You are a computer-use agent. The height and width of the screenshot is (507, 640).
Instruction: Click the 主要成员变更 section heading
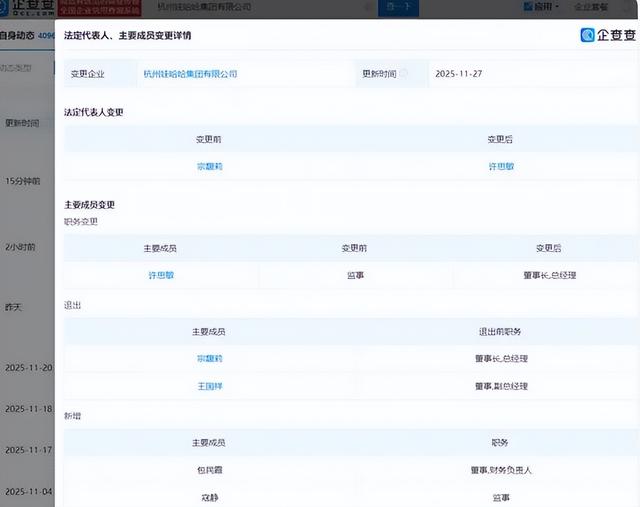pyautogui.click(x=89, y=205)
